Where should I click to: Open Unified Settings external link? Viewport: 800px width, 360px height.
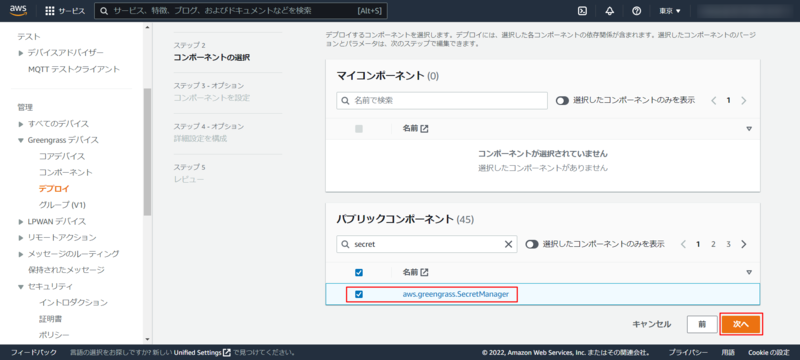click(x=202, y=352)
